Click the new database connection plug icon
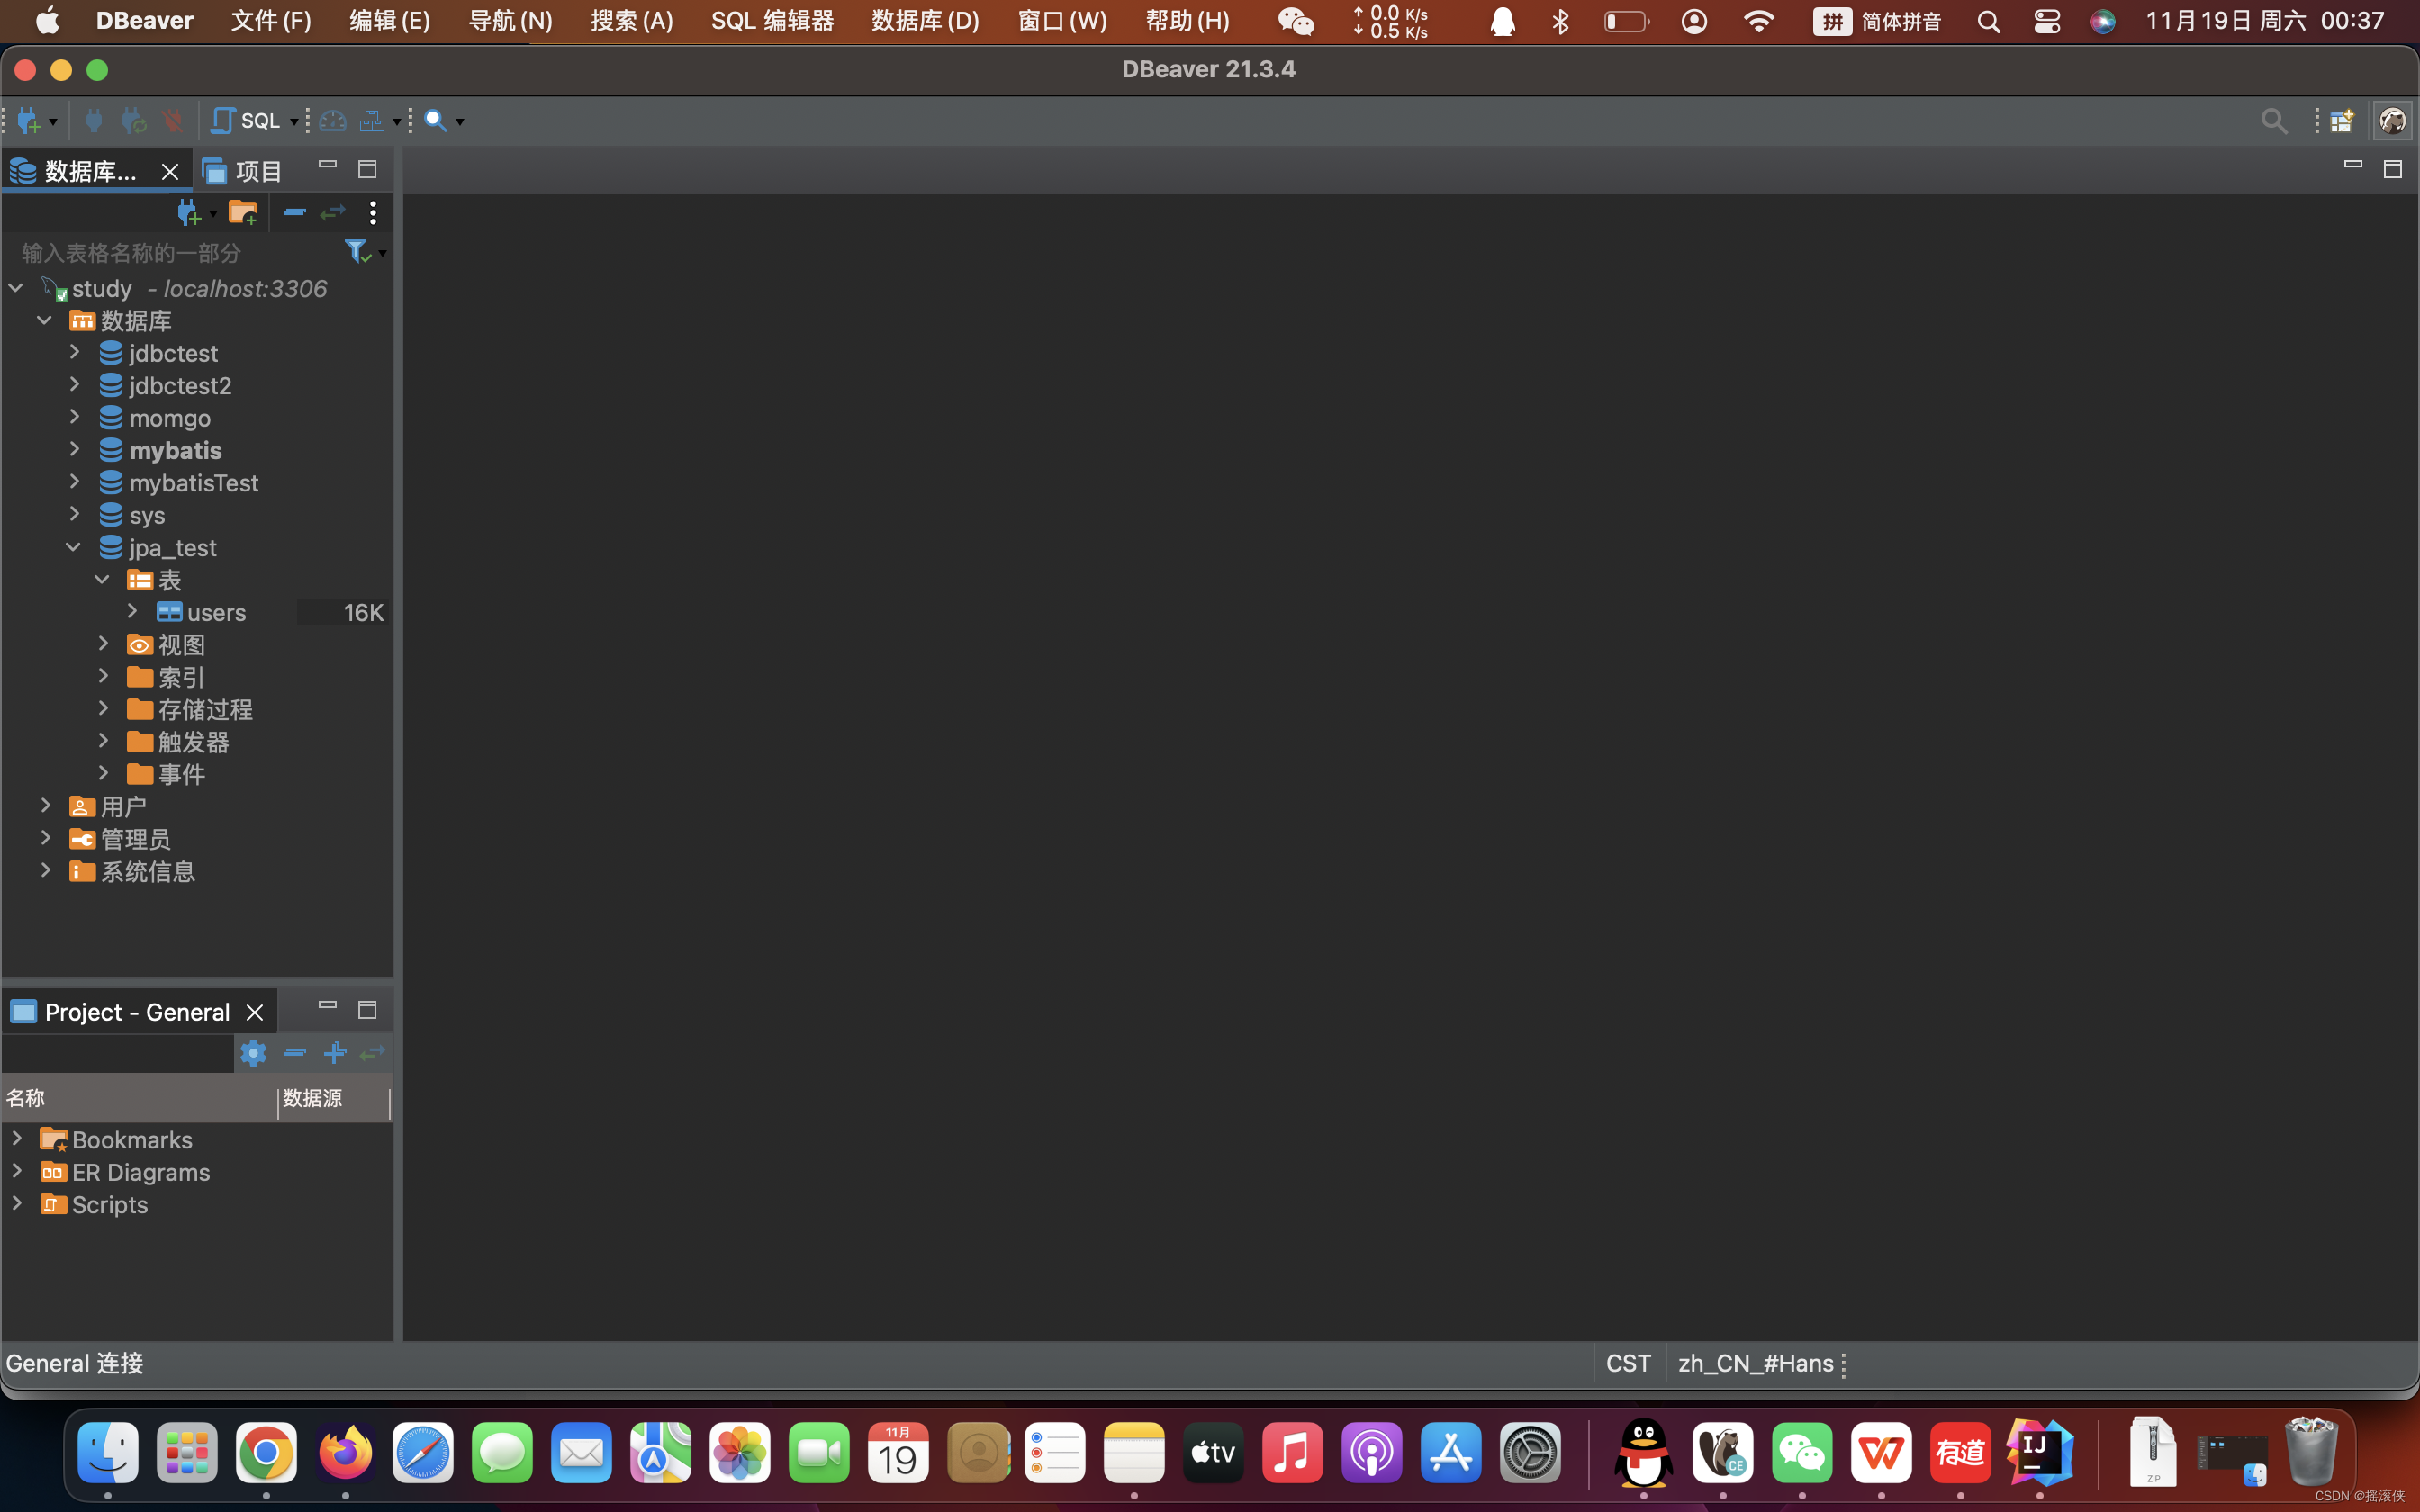This screenshot has width=2420, height=1512. pyautogui.click(x=28, y=121)
